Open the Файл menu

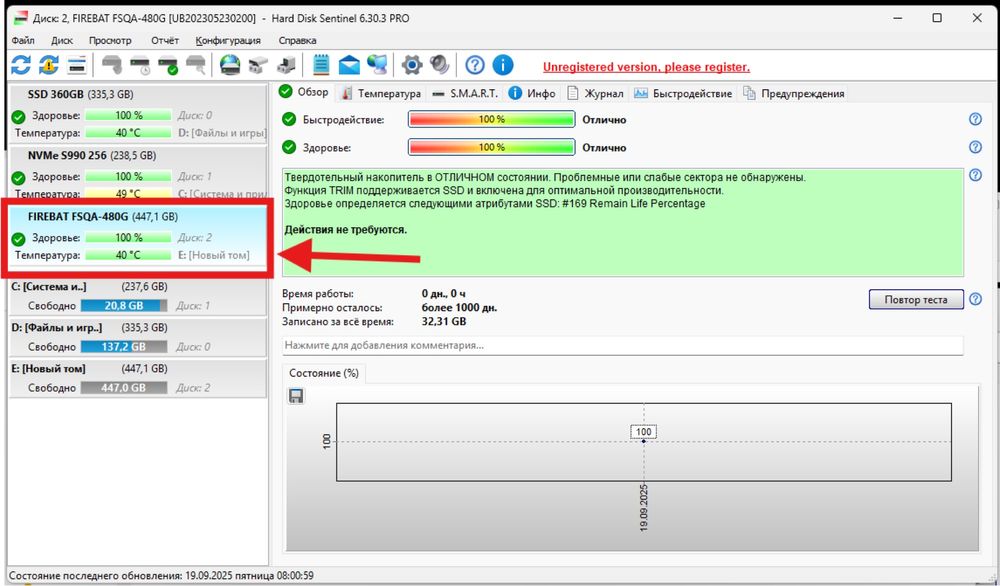(x=23, y=40)
